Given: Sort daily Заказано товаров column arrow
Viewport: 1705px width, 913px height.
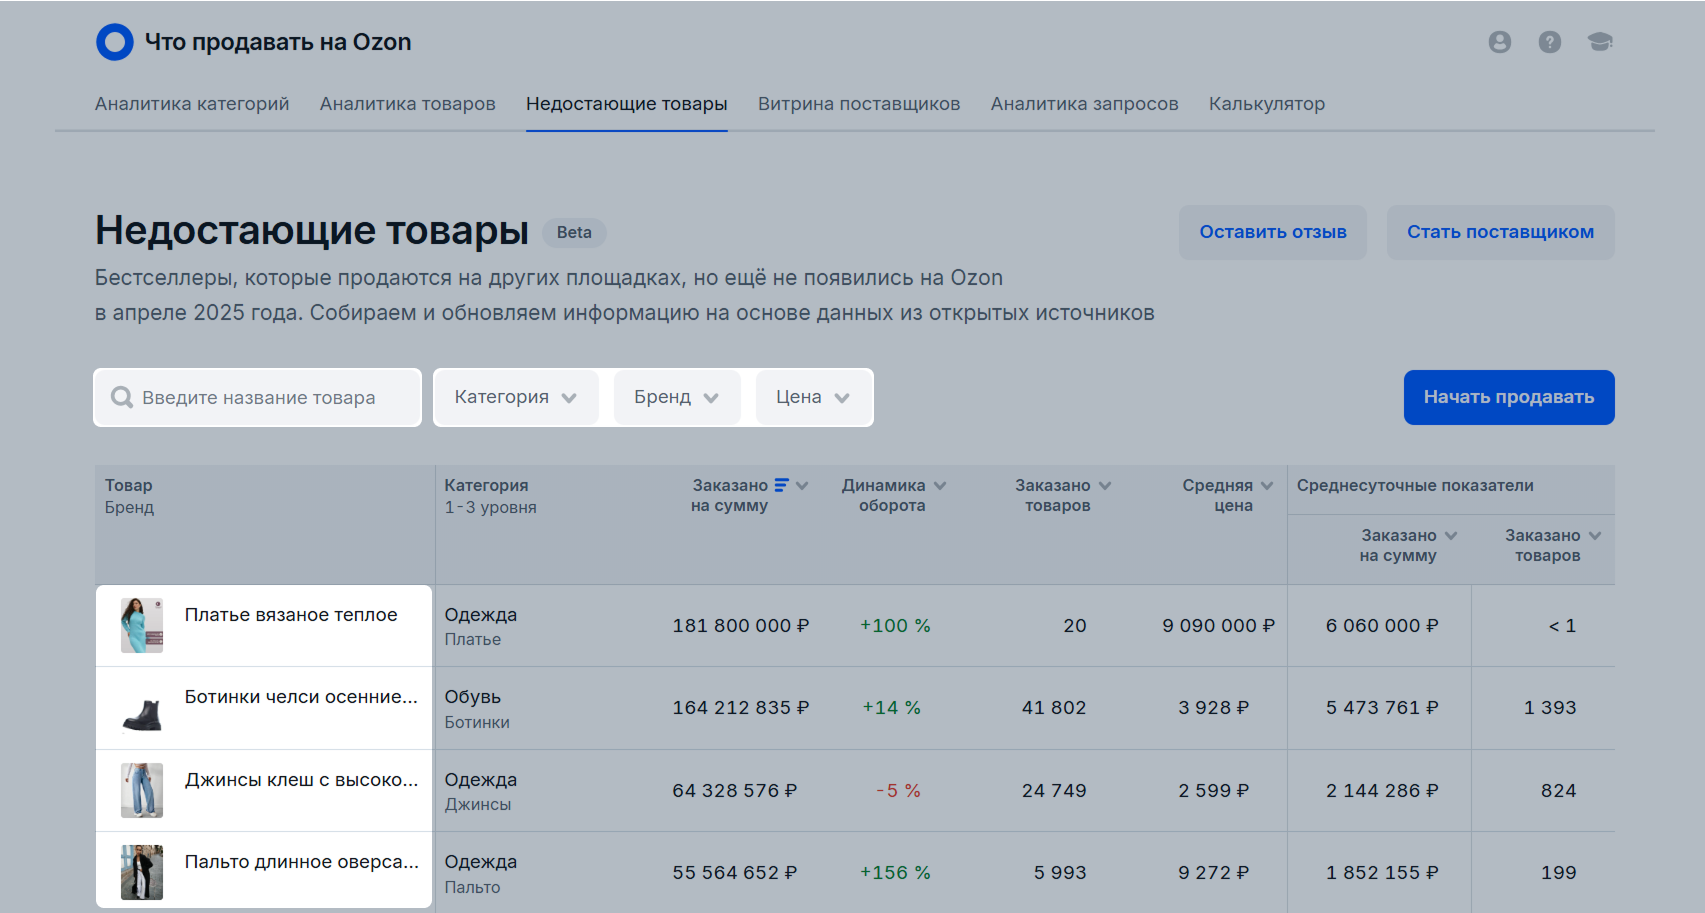Looking at the screenshot, I should click(x=1595, y=536).
